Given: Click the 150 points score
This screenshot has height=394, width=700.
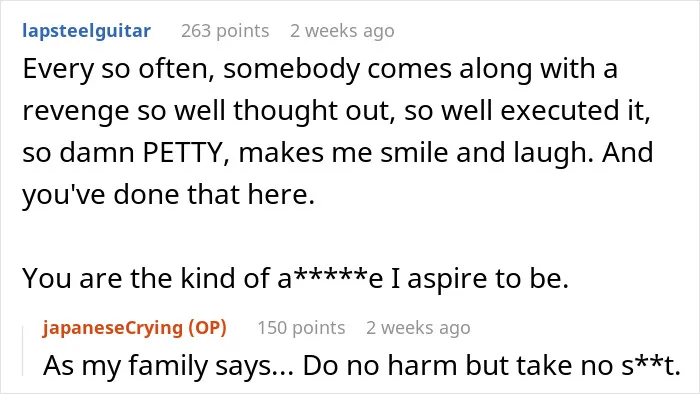Looking at the screenshot, I should (301, 328).
